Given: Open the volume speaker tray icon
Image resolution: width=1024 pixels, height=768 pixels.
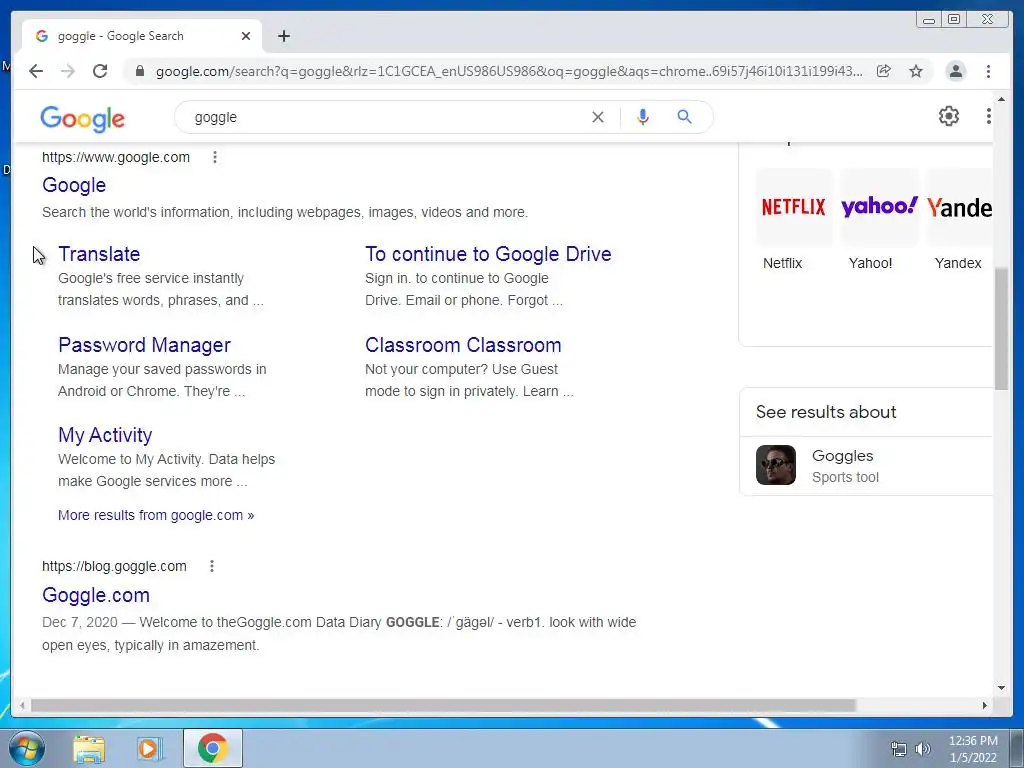Looking at the screenshot, I should pyautogui.click(x=923, y=749).
